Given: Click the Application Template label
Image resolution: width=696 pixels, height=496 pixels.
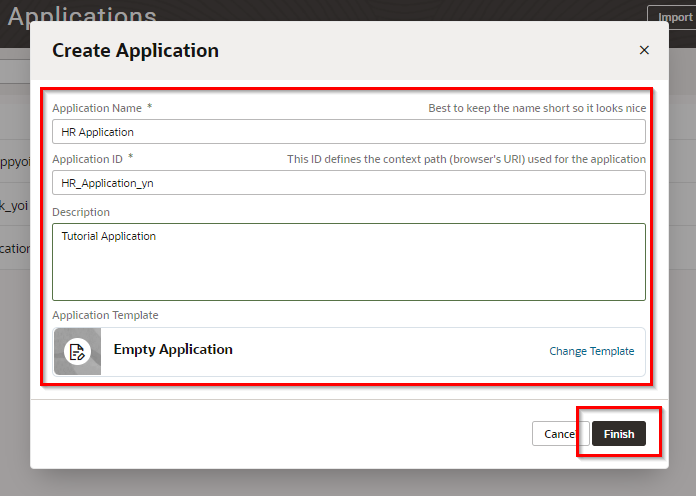Looking at the screenshot, I should point(105,315).
